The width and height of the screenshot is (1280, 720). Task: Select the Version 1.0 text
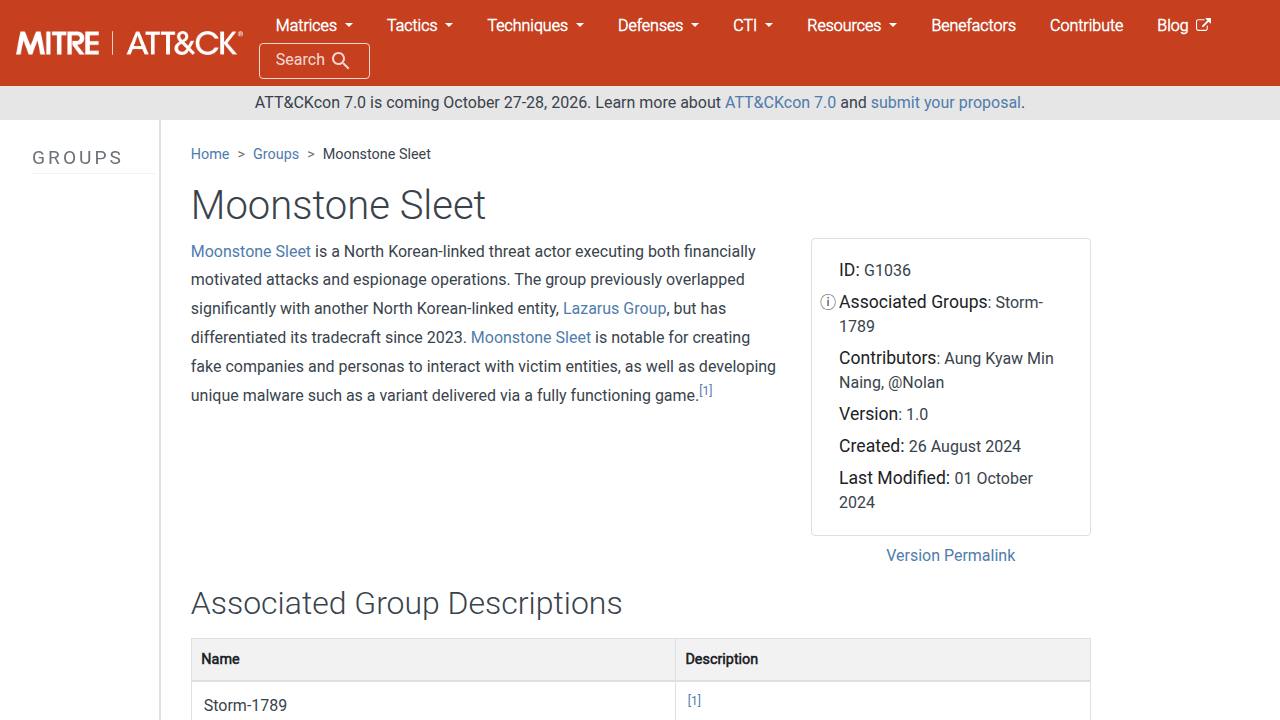883,414
